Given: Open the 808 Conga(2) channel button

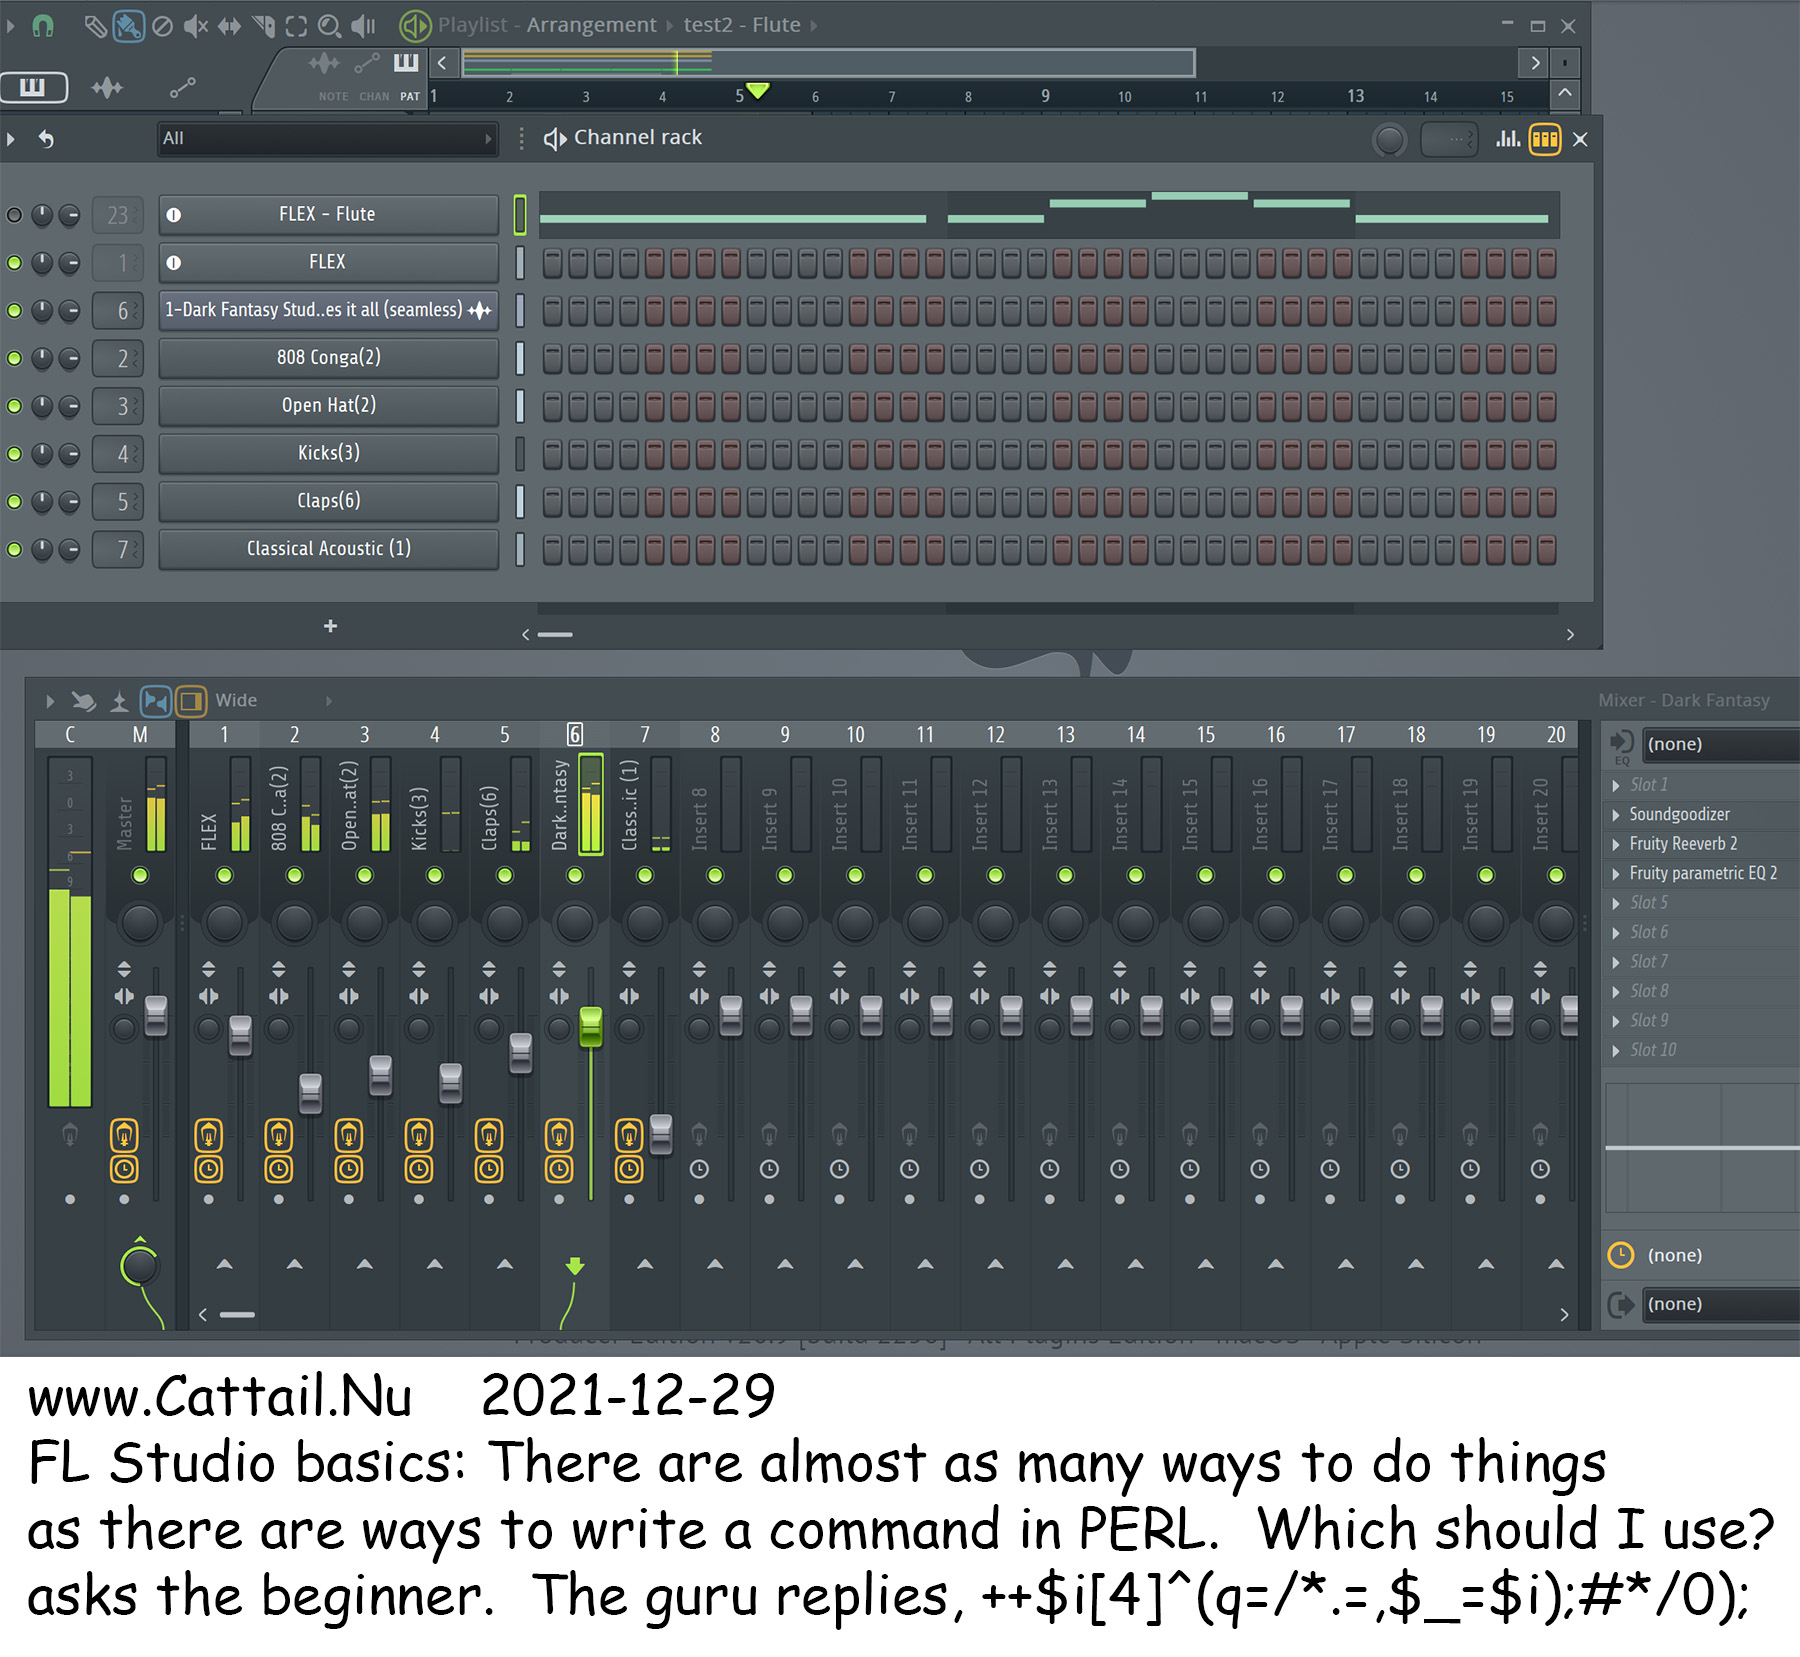Looking at the screenshot, I should click(328, 357).
